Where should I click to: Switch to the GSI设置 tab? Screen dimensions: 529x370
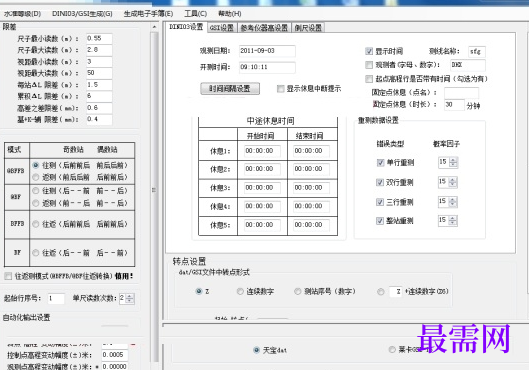point(222,28)
